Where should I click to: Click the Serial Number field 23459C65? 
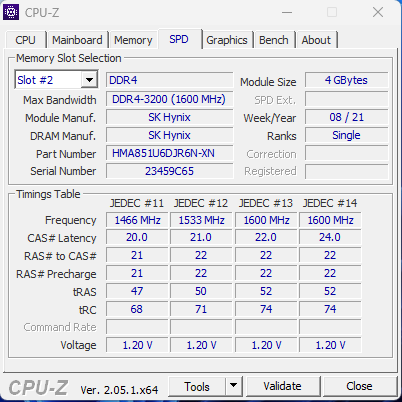[170, 171]
